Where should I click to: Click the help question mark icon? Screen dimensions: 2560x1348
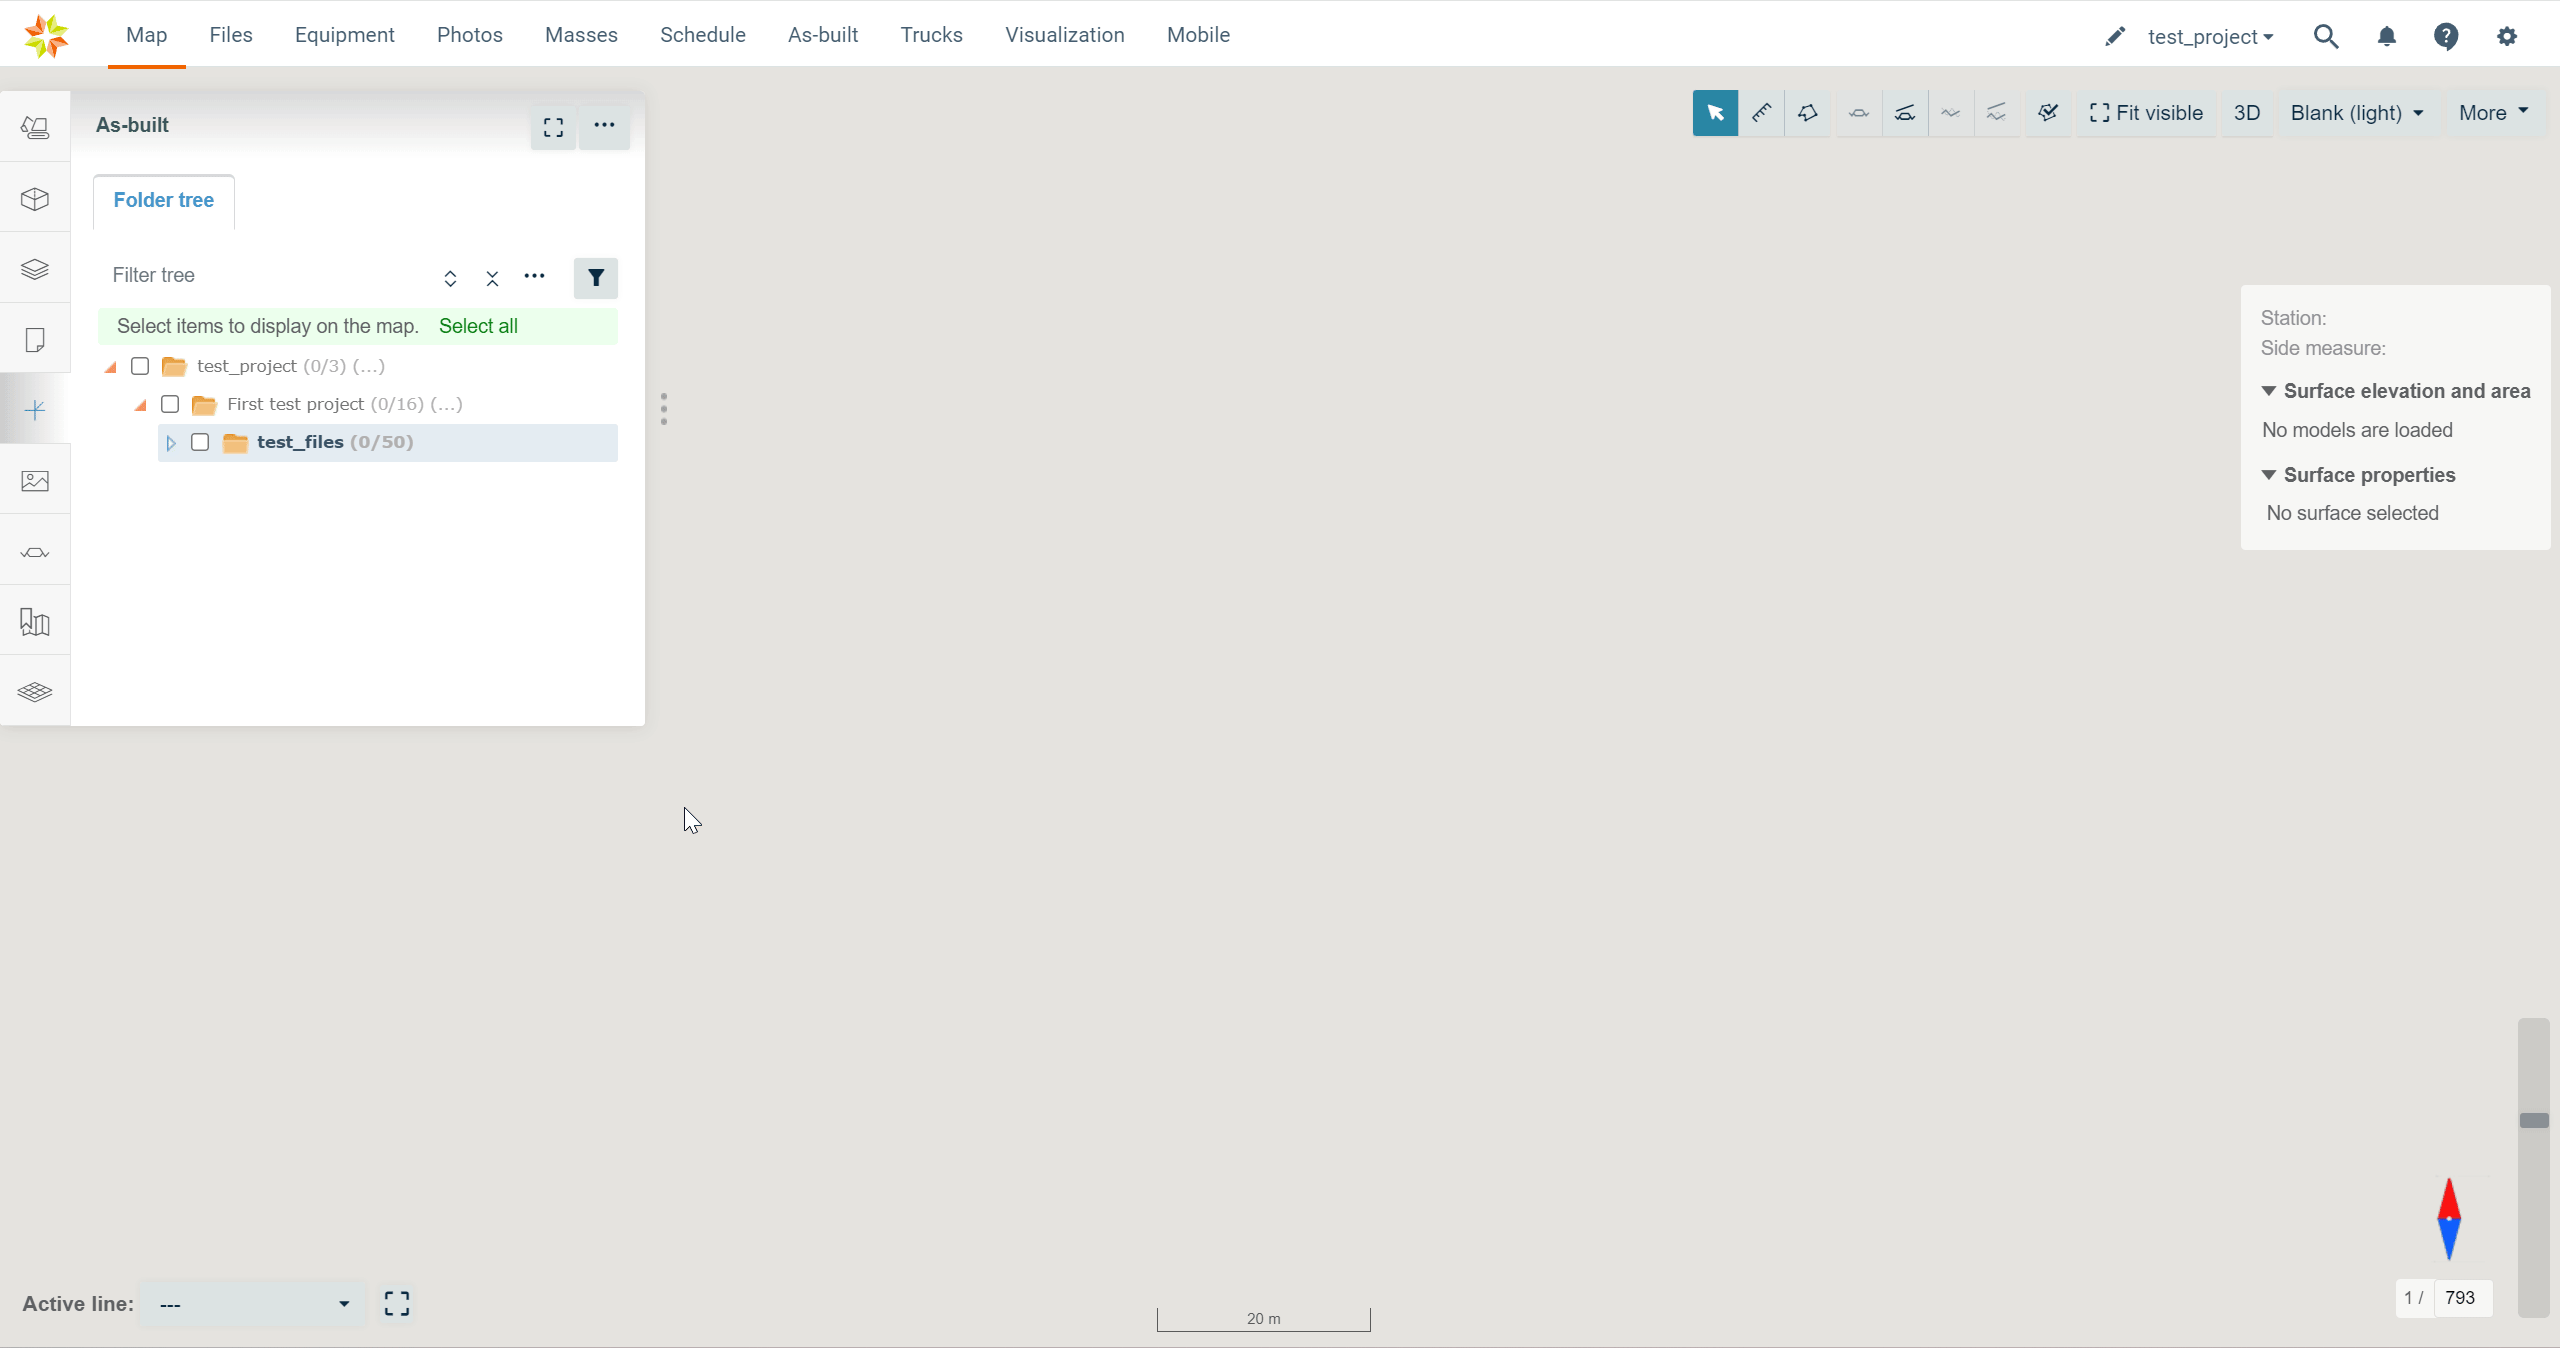[2446, 37]
